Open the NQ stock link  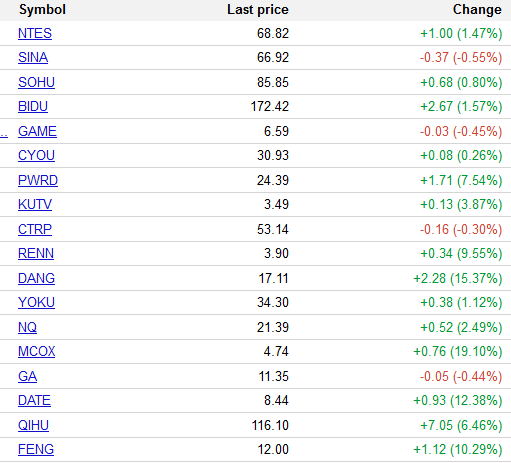27,327
